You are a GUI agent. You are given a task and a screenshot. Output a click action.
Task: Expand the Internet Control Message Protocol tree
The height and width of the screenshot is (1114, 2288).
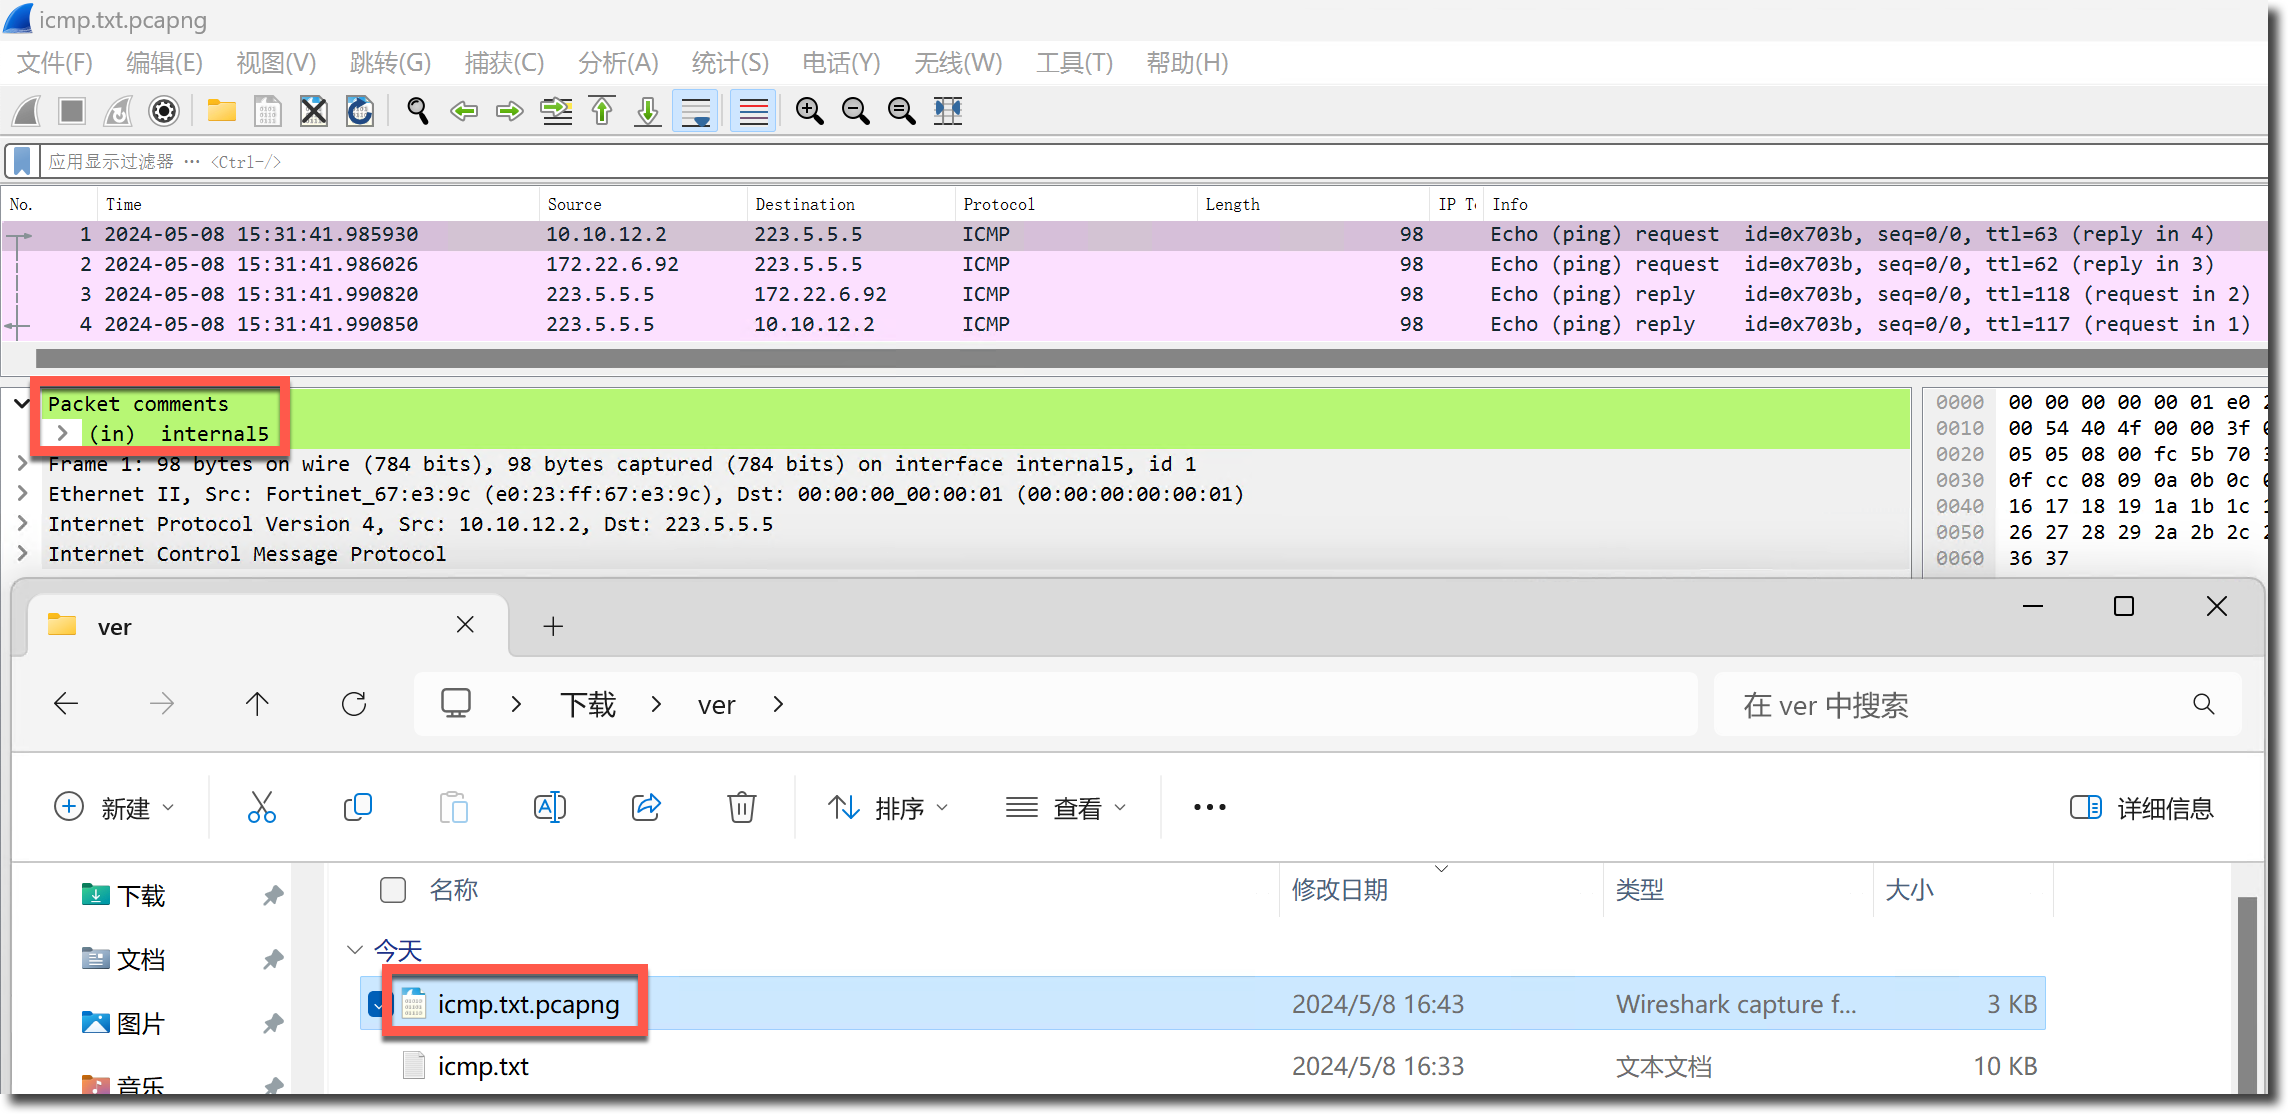tap(22, 554)
